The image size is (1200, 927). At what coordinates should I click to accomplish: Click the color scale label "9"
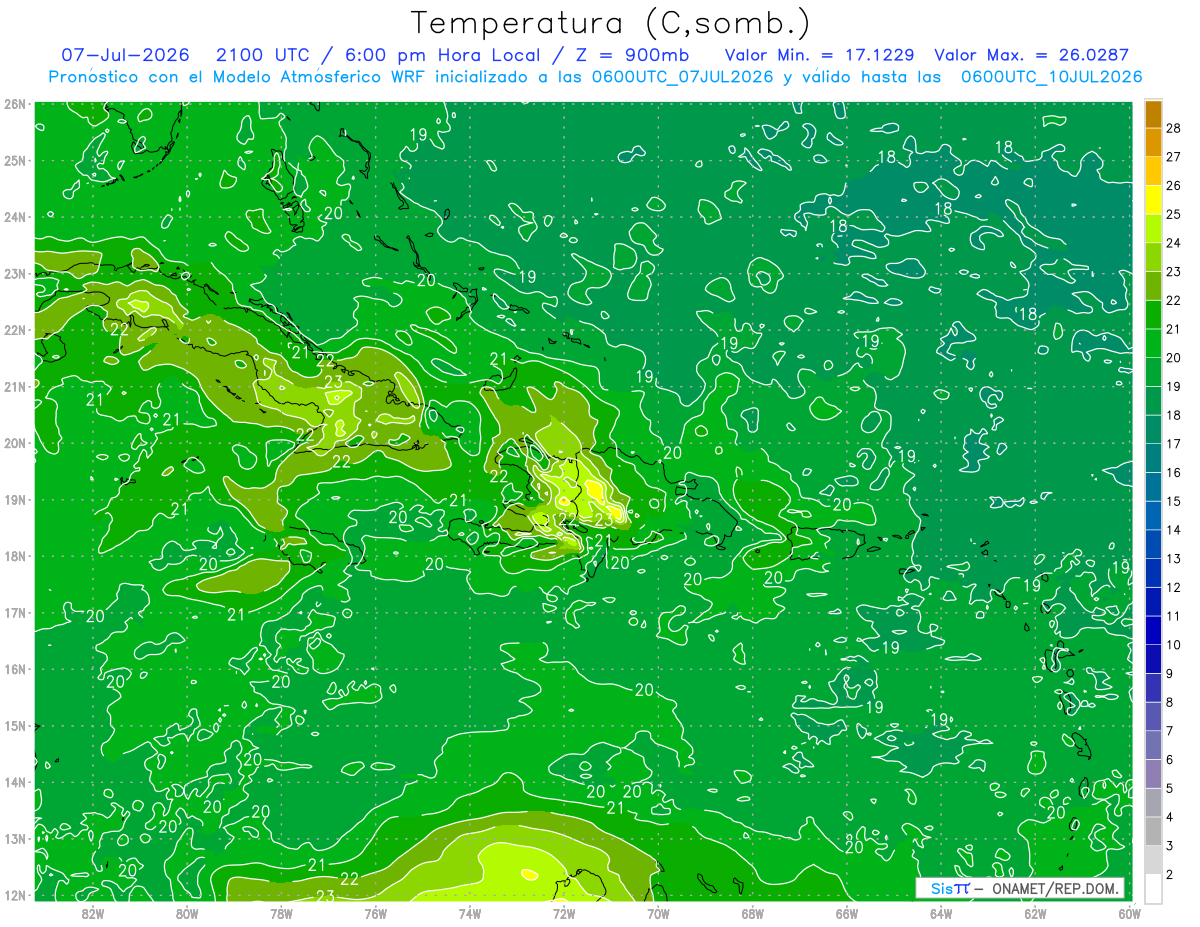pos(1169,674)
